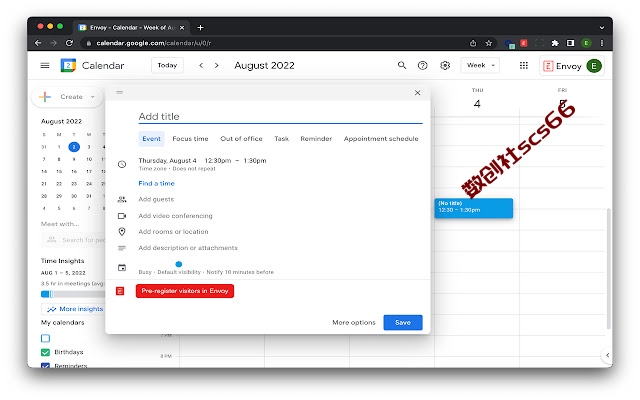Screen dimensions: 640x400
Task: Click the 1:30pm end time
Action: tap(255, 161)
